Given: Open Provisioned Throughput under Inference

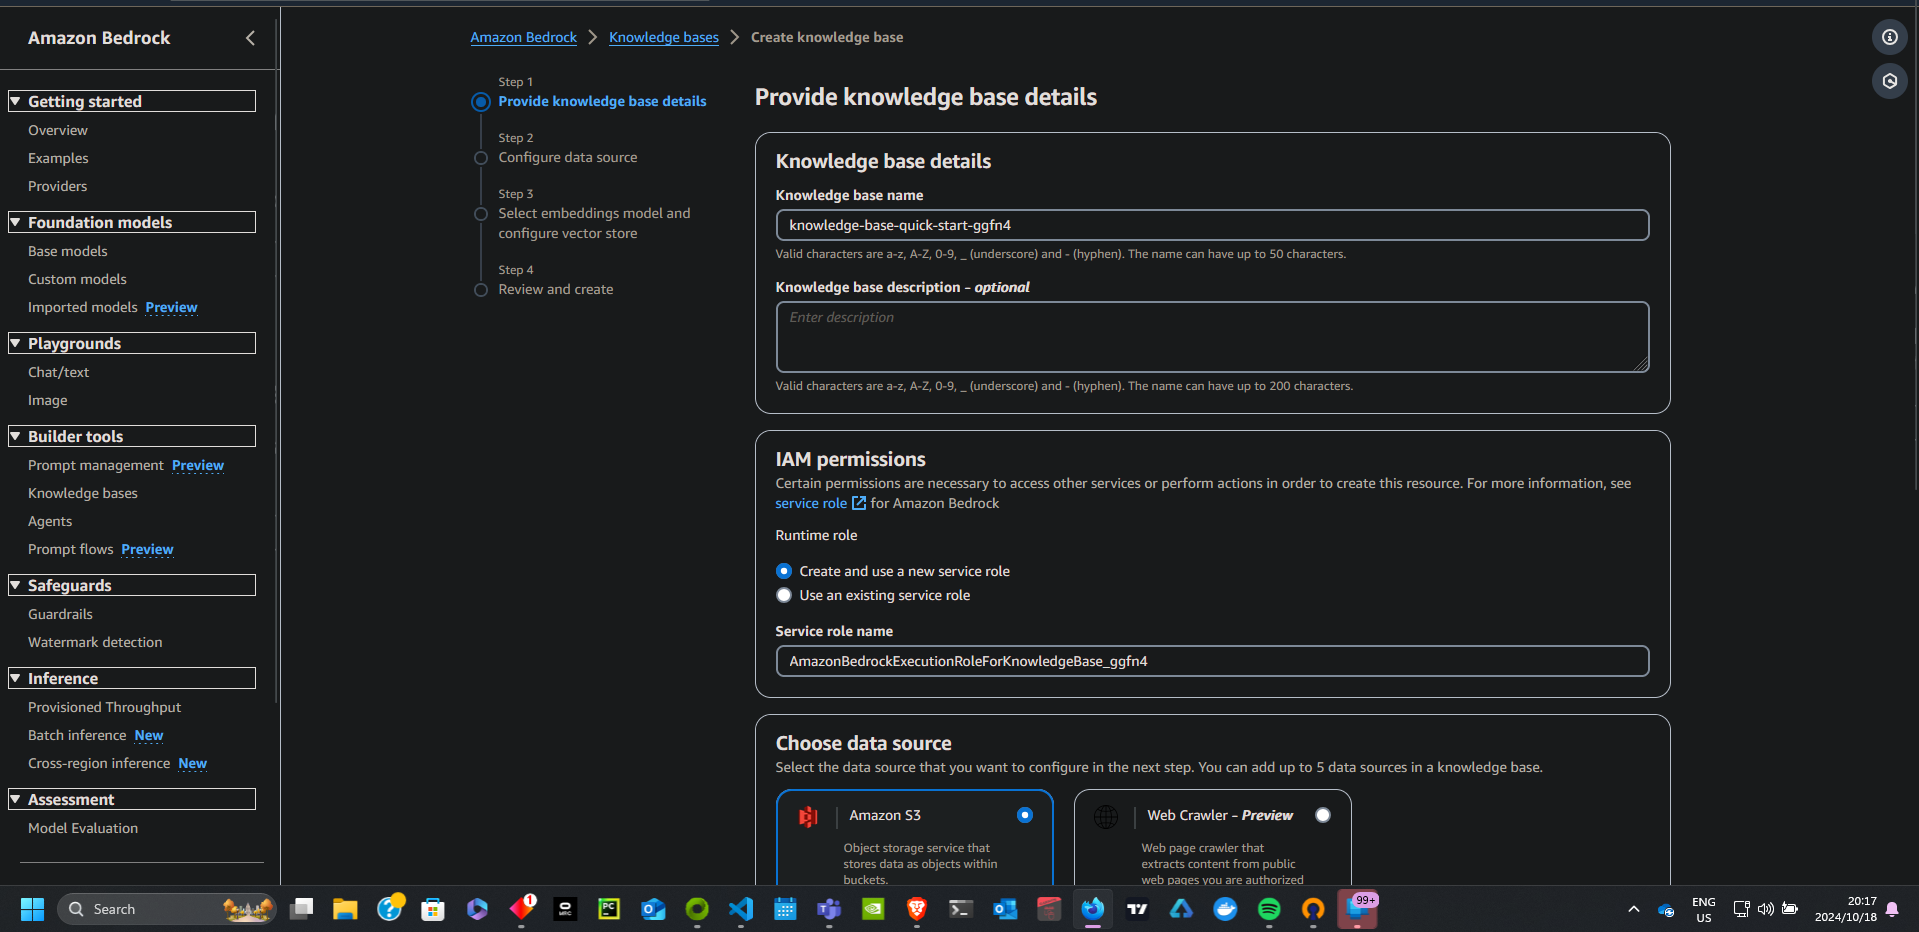Looking at the screenshot, I should 105,707.
